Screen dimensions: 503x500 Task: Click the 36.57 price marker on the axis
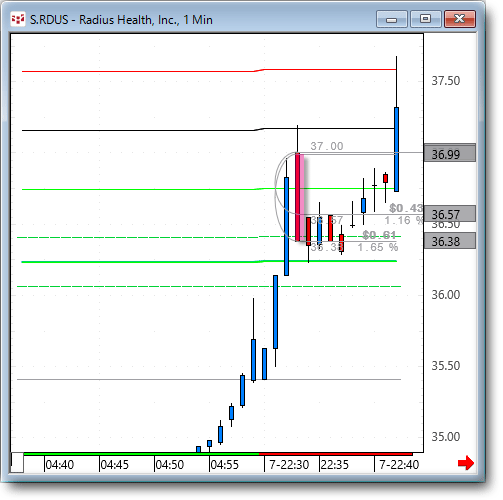click(x=450, y=214)
